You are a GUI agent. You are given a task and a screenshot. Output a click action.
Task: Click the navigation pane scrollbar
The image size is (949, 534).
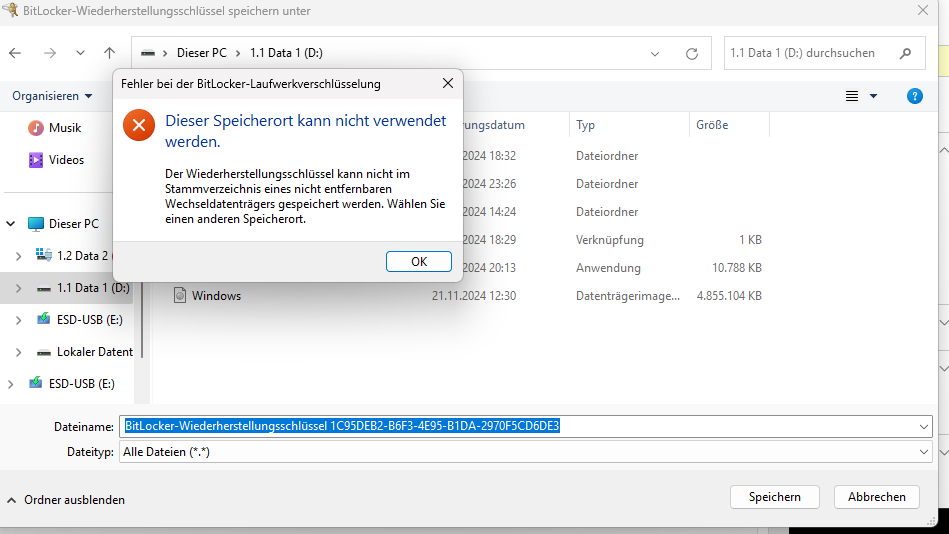coord(142,321)
